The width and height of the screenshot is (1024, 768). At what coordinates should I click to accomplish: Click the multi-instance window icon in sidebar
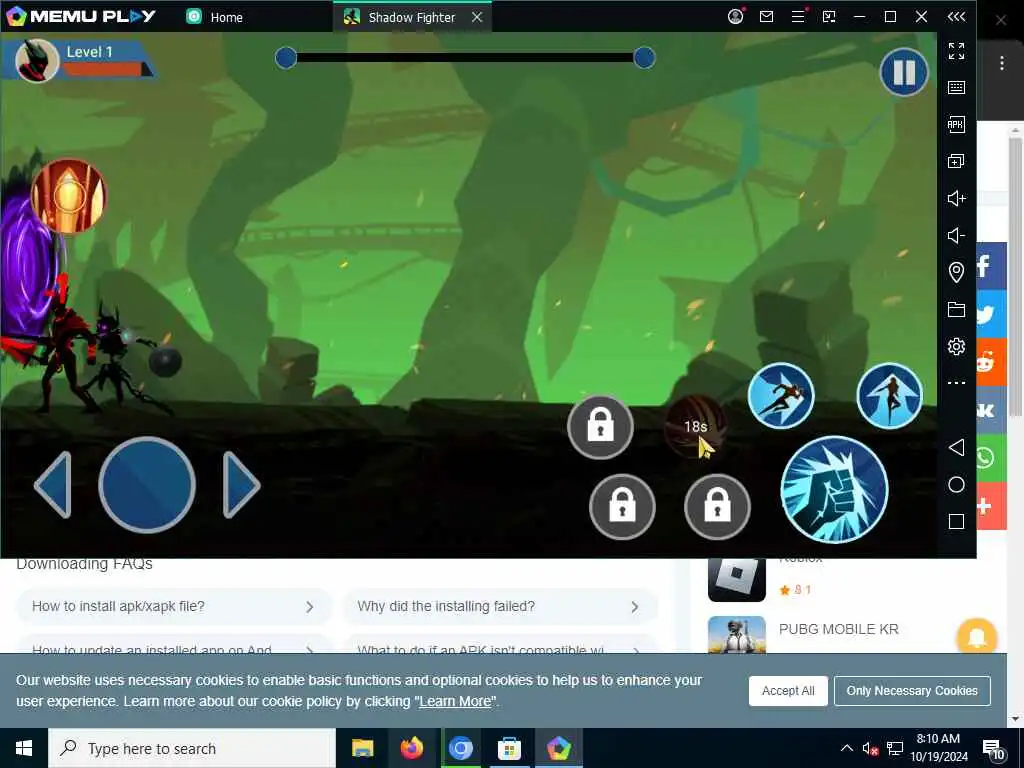[x=956, y=161]
